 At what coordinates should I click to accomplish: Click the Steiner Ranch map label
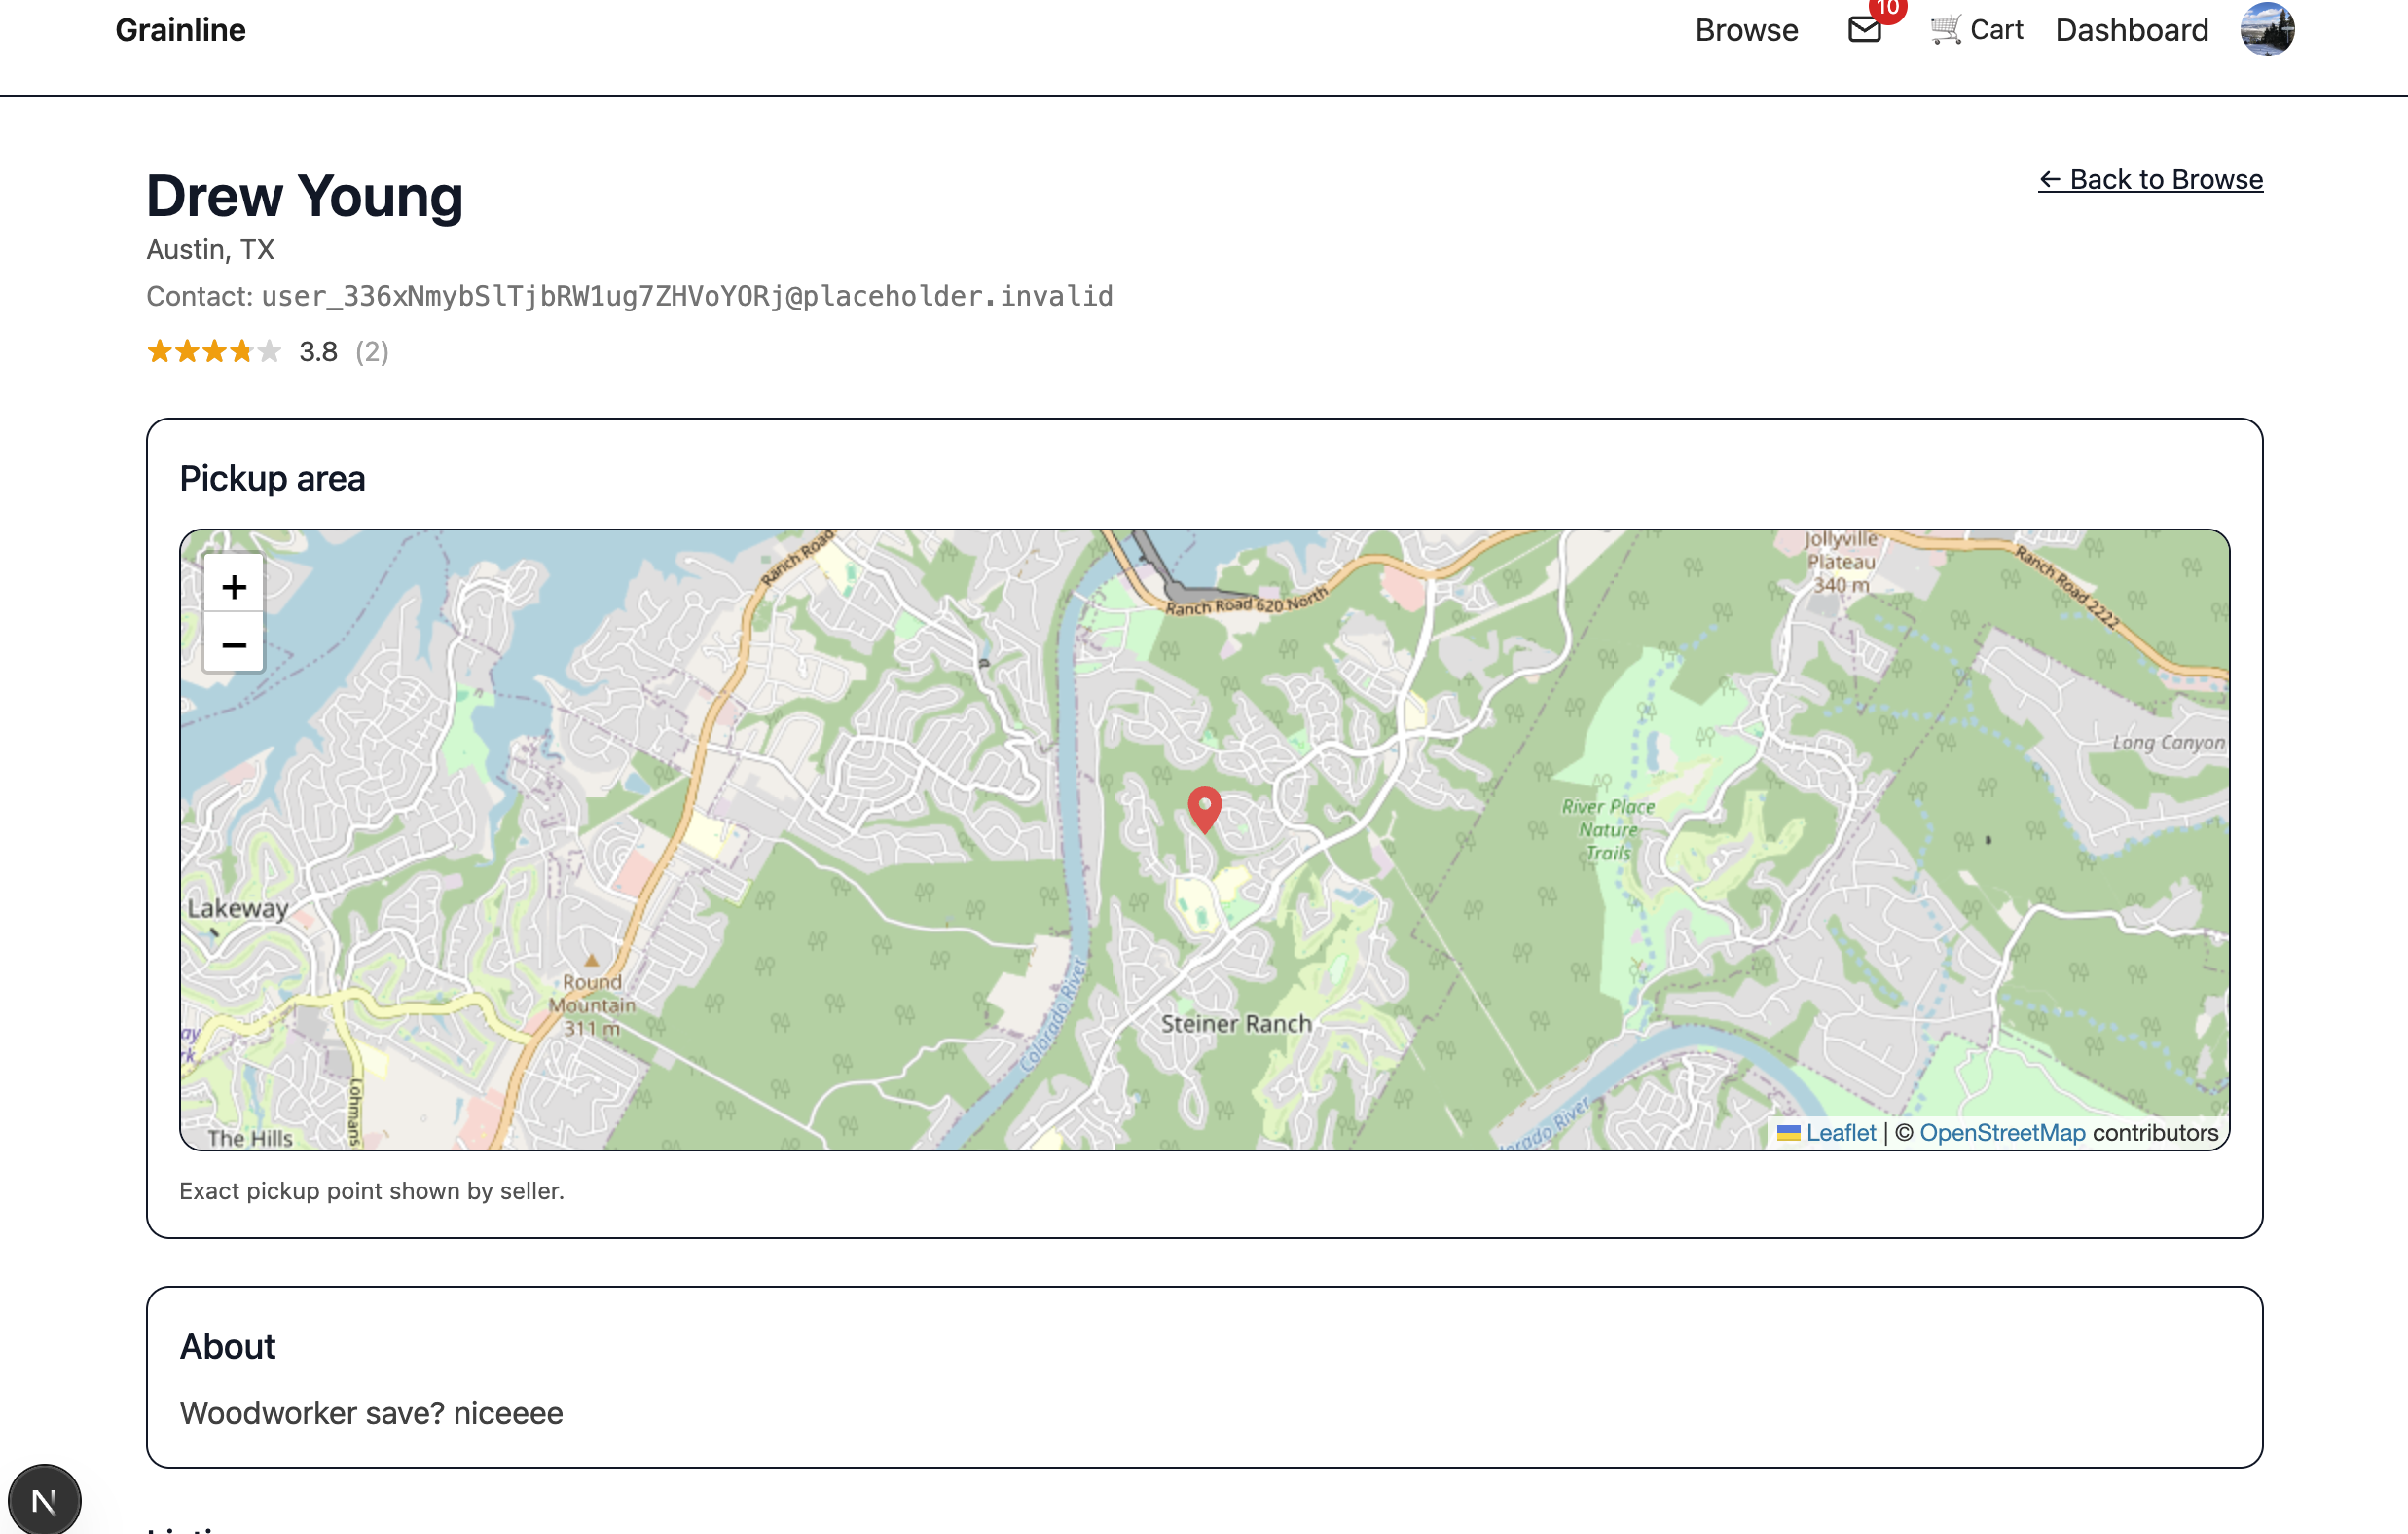pos(1236,1023)
